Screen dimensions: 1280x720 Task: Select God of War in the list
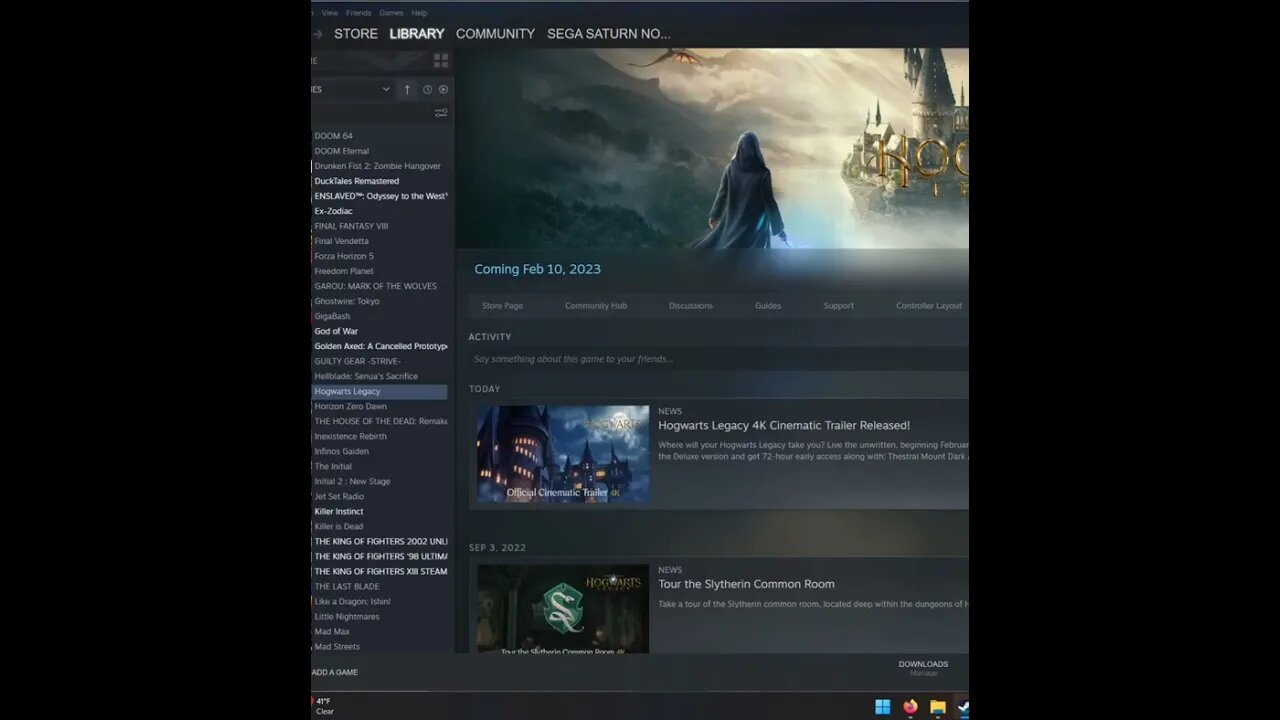336,331
